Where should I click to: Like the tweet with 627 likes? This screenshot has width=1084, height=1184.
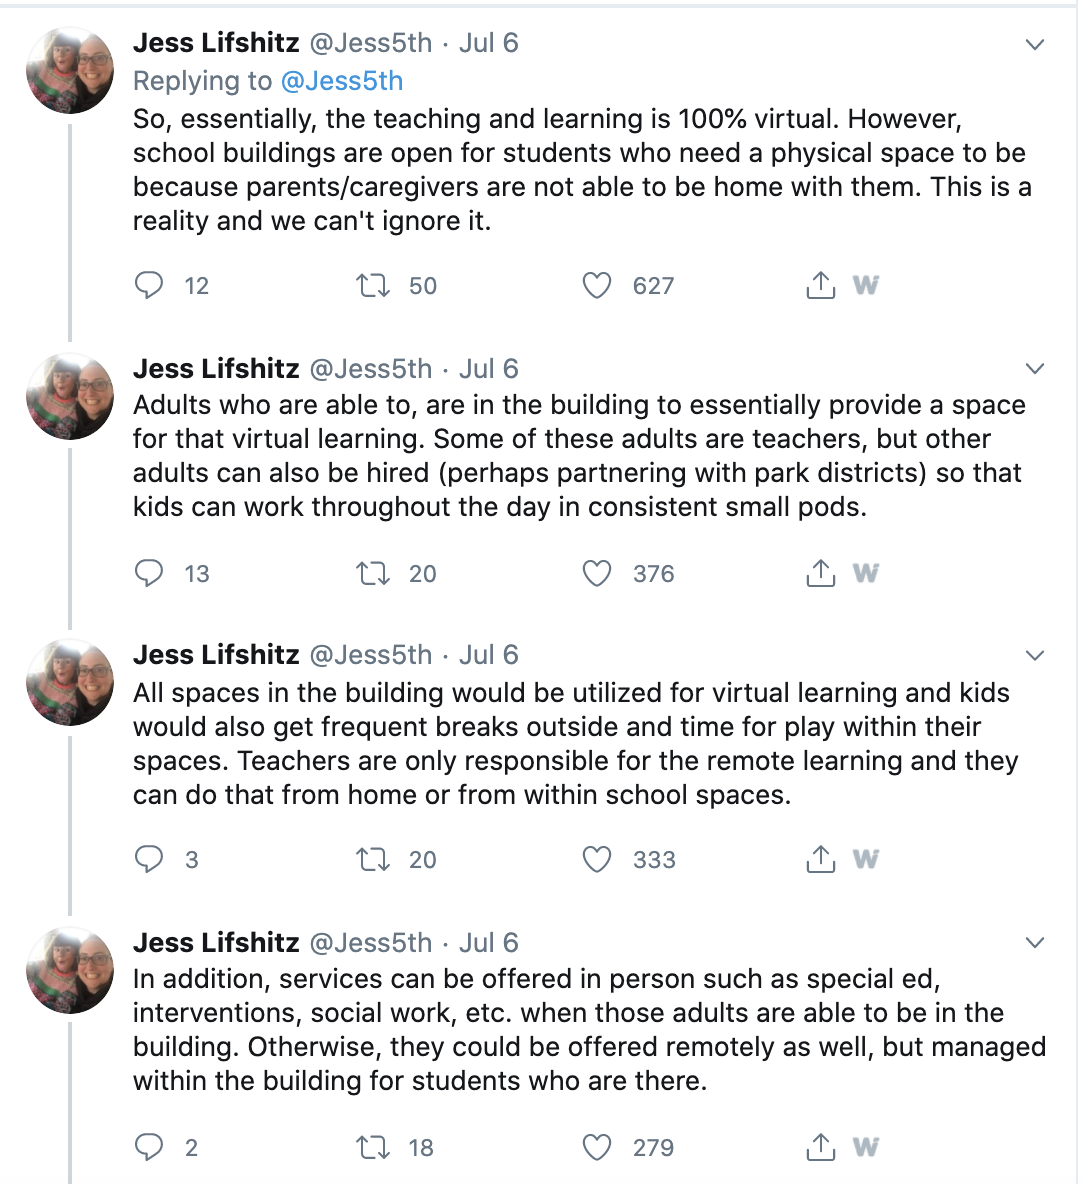pyautogui.click(x=596, y=285)
